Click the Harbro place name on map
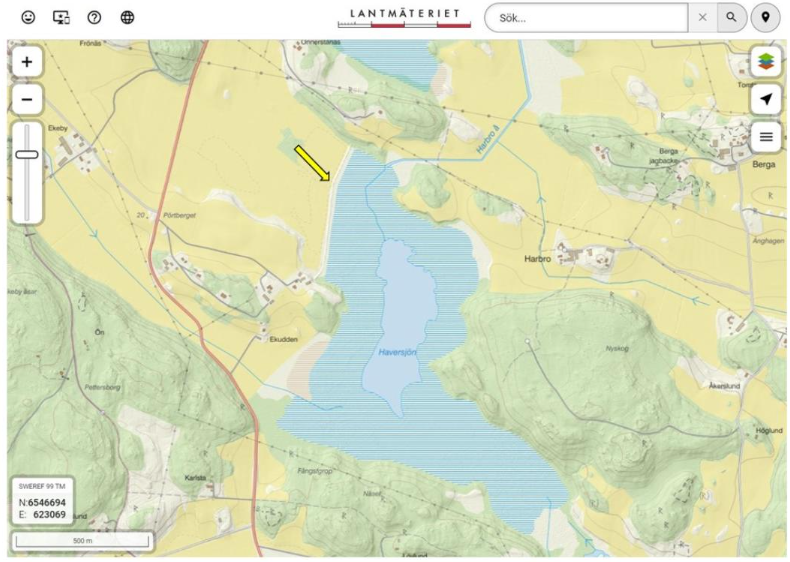The width and height of the screenshot is (790, 562). (x=538, y=258)
